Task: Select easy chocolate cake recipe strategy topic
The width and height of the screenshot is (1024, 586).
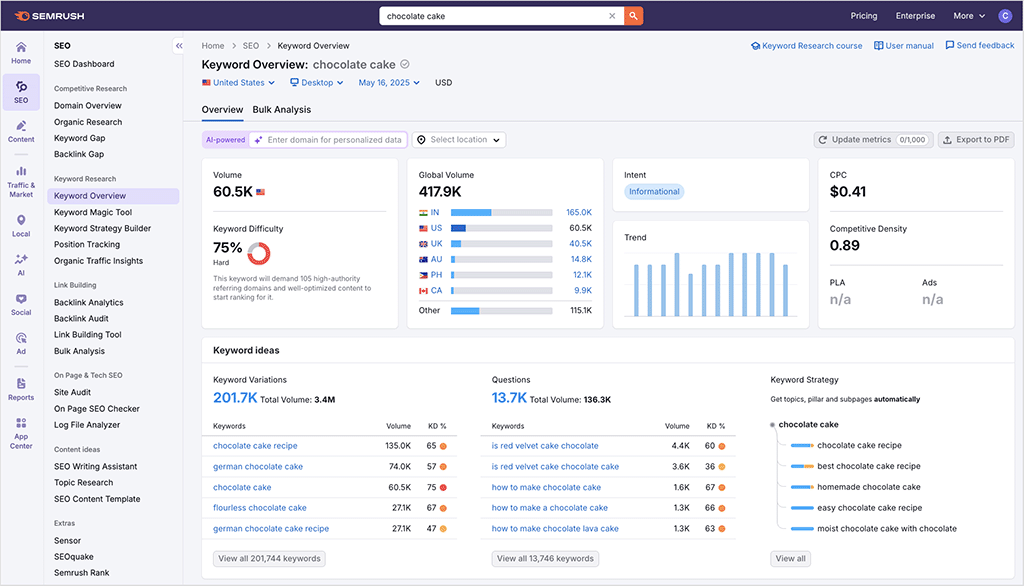Action: coord(870,508)
